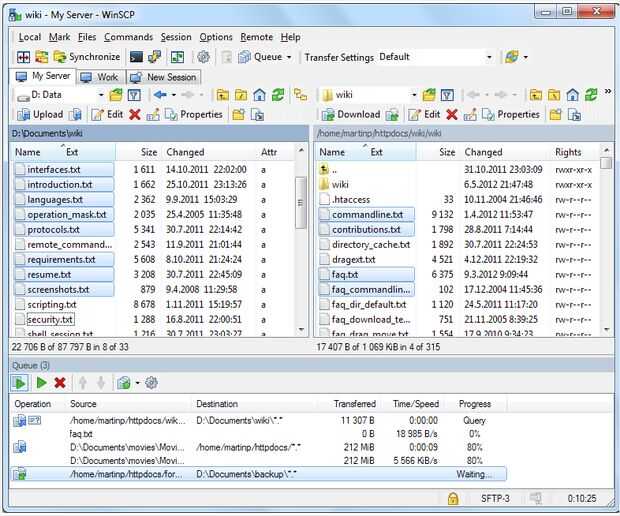
Task: Open the Queue toolbar dropdown arrow
Action: tap(289, 57)
